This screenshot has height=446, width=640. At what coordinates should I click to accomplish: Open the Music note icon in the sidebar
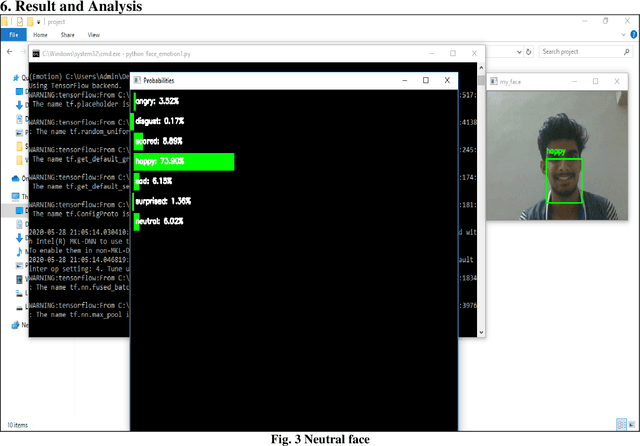click(x=19, y=251)
